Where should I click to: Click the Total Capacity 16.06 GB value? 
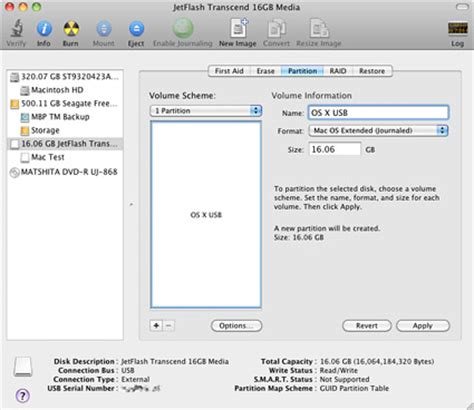[377, 362]
